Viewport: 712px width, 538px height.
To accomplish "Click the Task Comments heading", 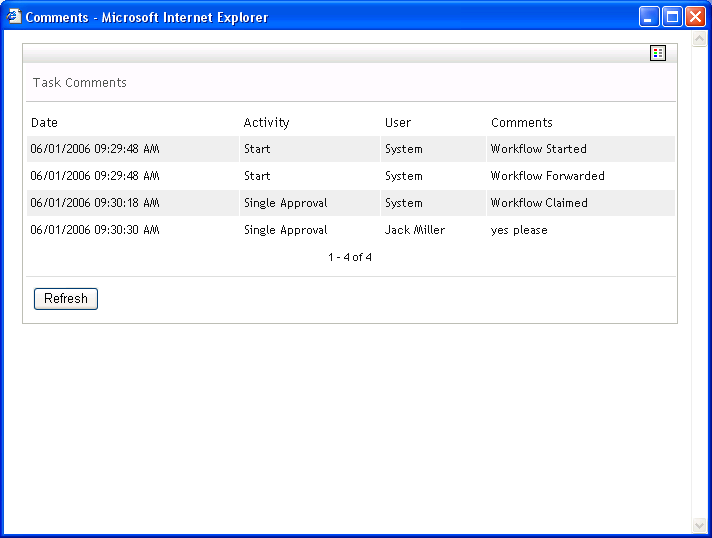I will [80, 83].
